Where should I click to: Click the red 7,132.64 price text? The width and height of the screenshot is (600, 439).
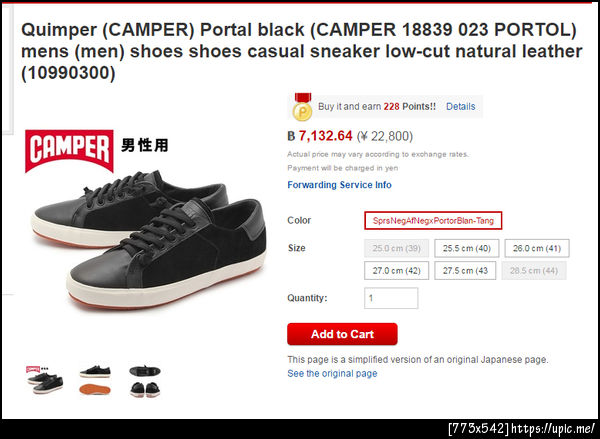tap(325, 136)
